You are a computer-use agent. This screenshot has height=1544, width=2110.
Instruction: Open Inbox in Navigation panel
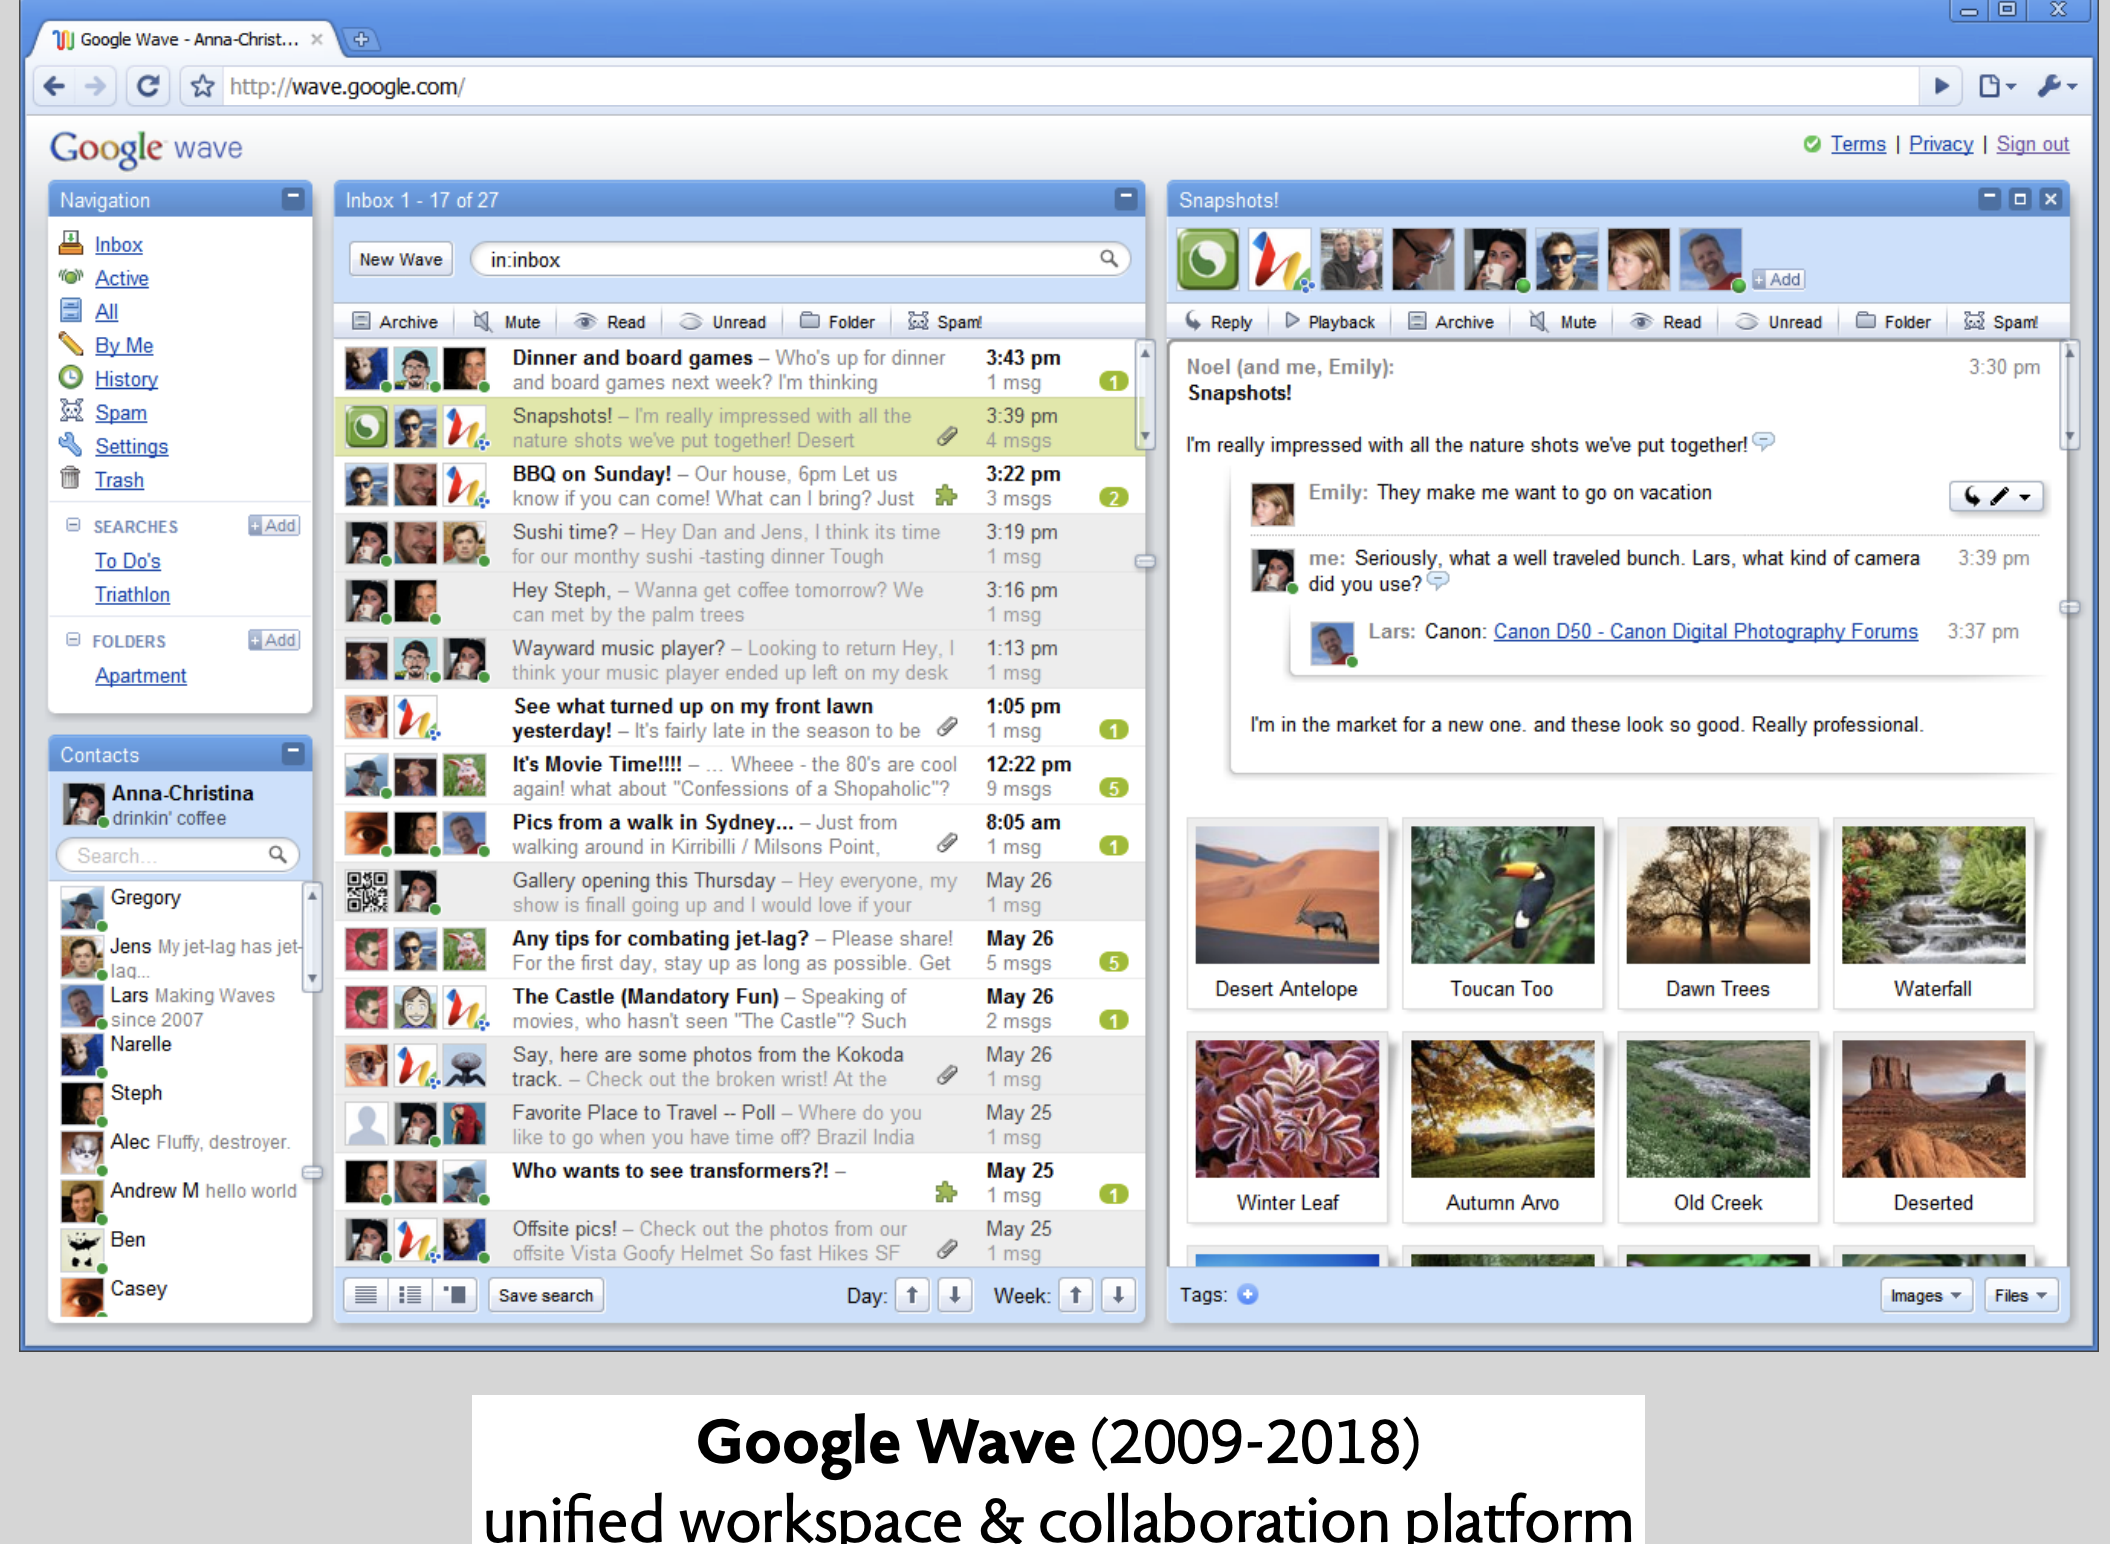118,244
